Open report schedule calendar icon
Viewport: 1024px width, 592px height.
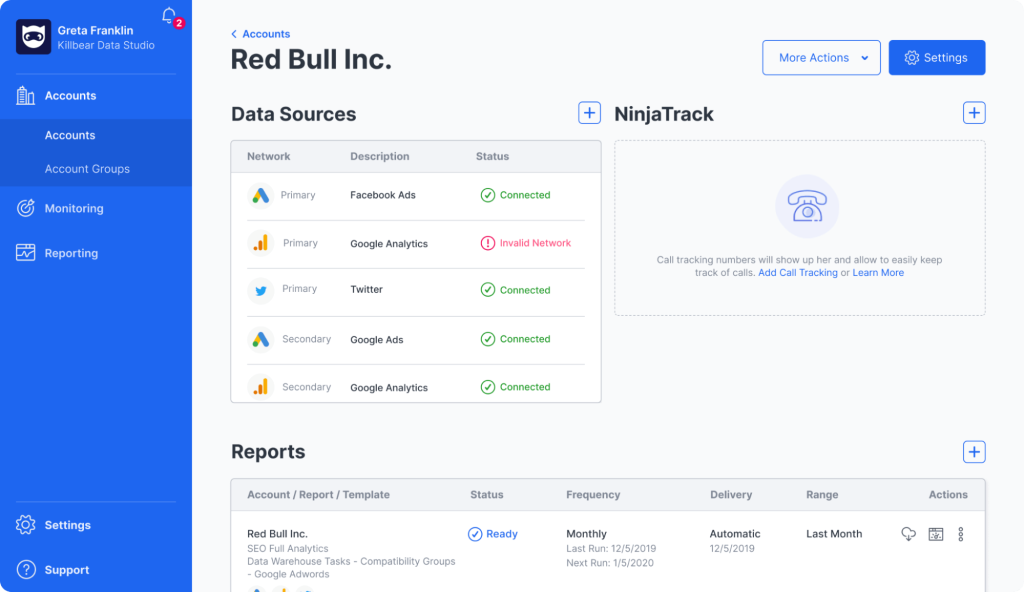coord(936,534)
